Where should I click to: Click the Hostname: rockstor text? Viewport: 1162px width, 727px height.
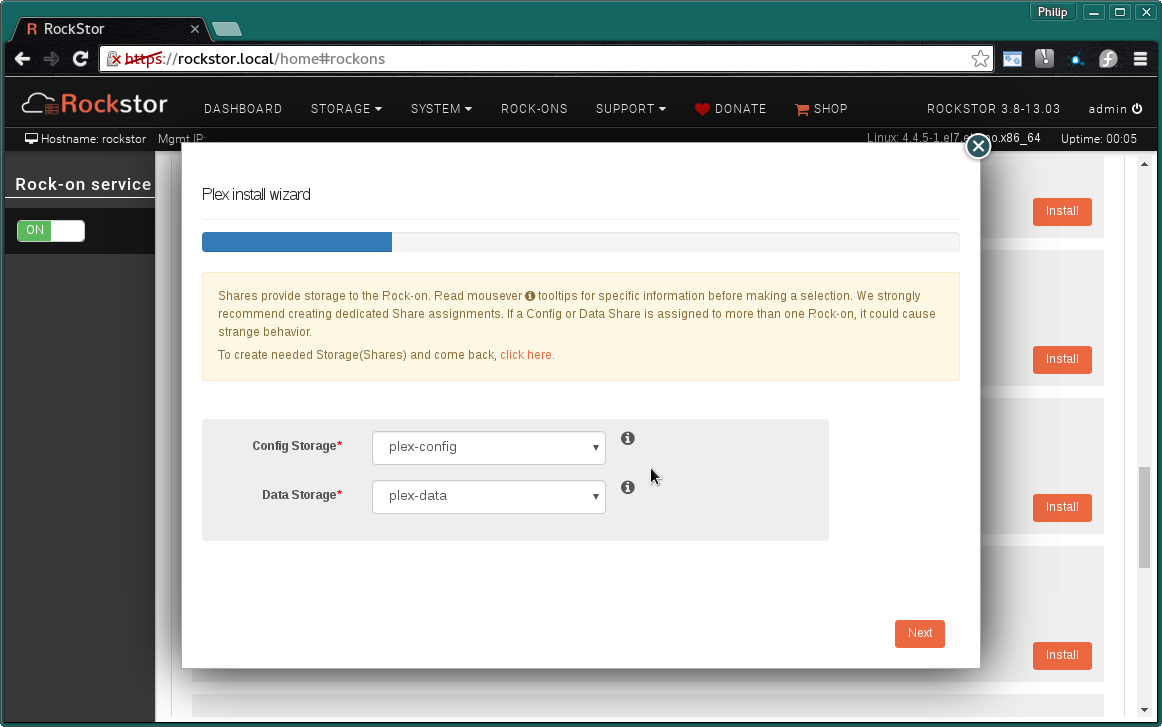[86, 139]
